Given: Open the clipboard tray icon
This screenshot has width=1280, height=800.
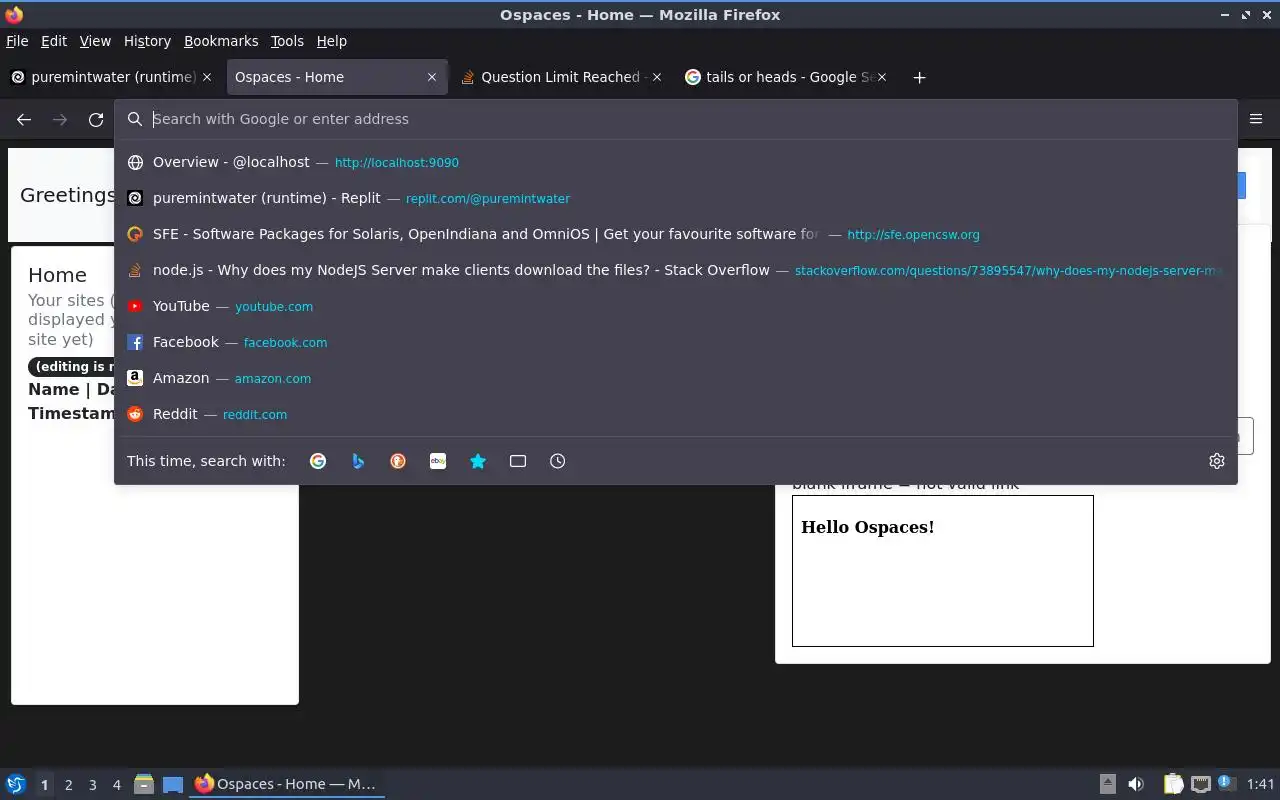Looking at the screenshot, I should (1173, 784).
